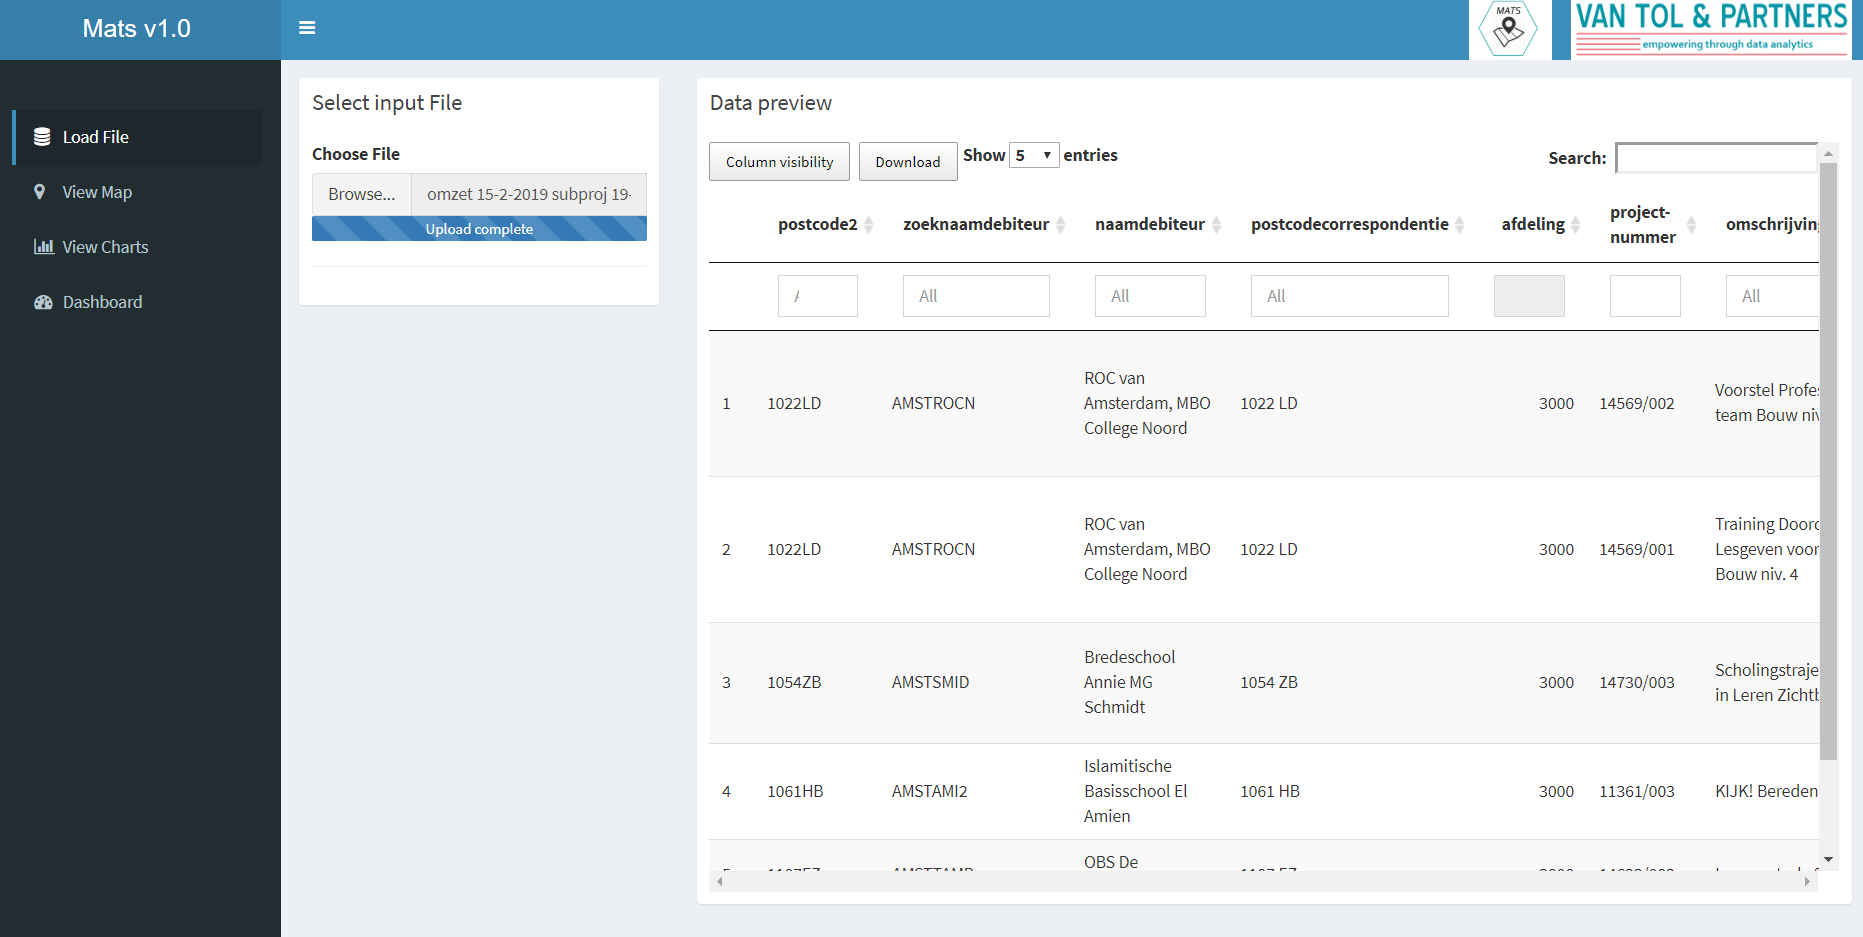Sort by postcode2 column arrows

[869, 225]
